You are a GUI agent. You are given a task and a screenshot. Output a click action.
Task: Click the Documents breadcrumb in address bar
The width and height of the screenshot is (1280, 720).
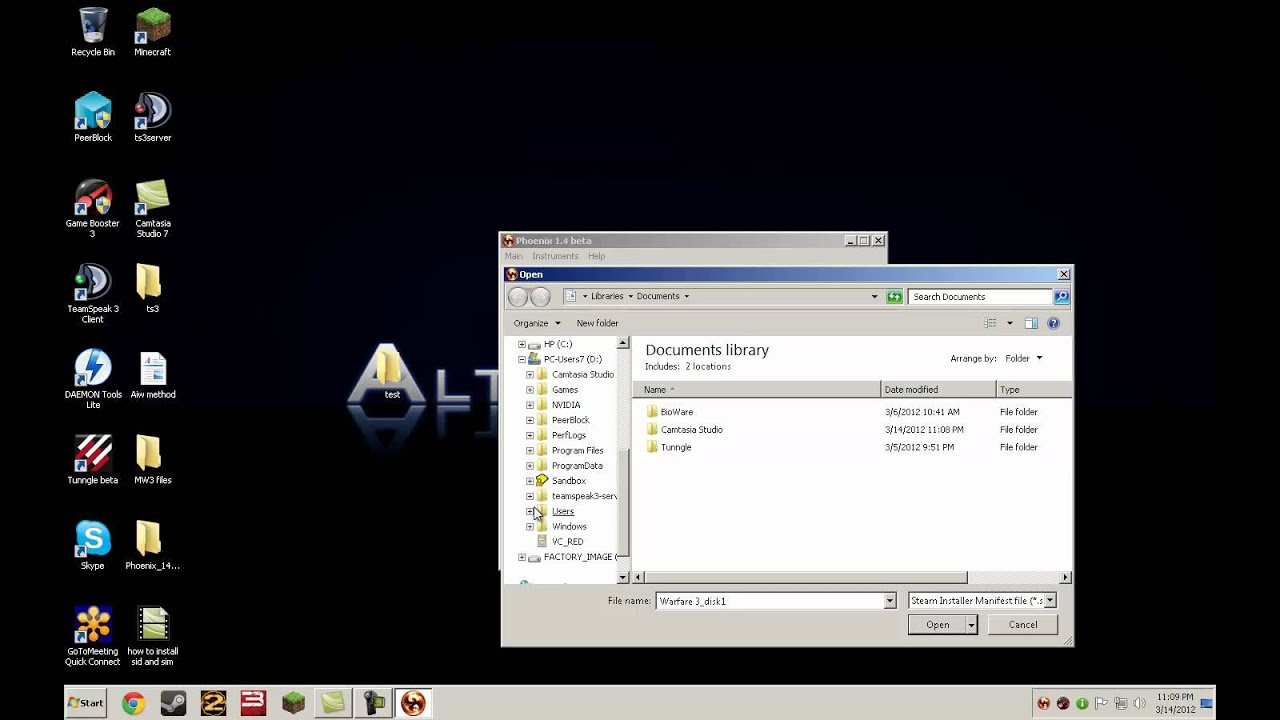658,296
